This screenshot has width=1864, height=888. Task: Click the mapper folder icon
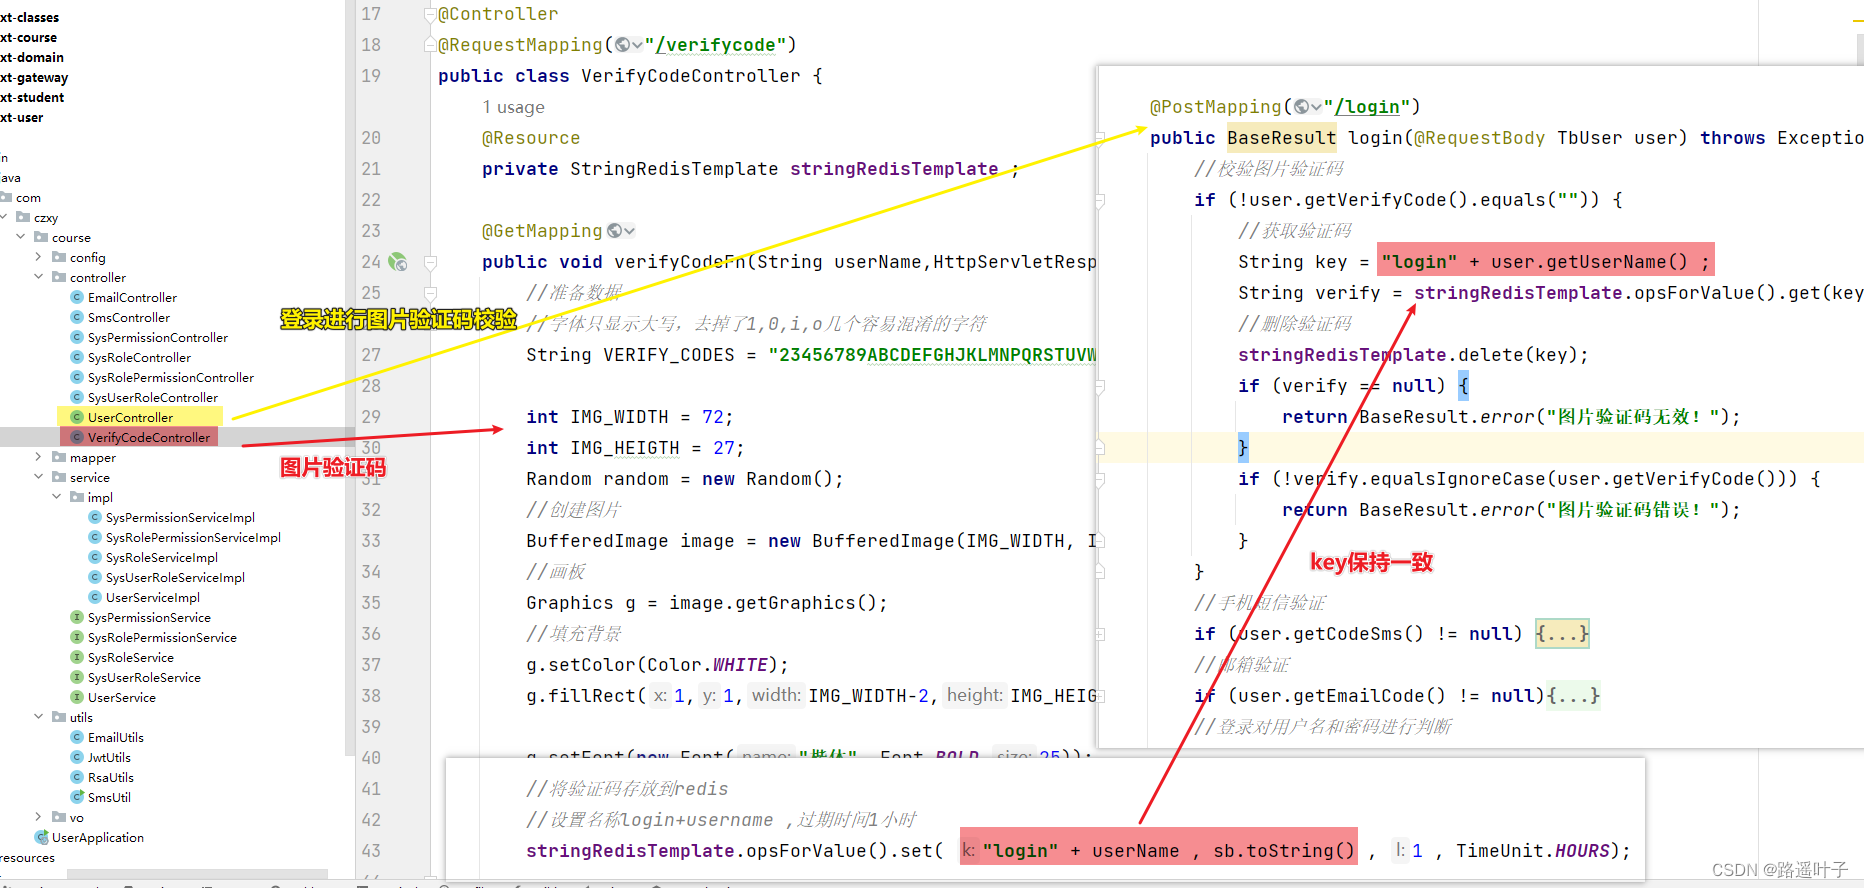pyautogui.click(x=59, y=457)
